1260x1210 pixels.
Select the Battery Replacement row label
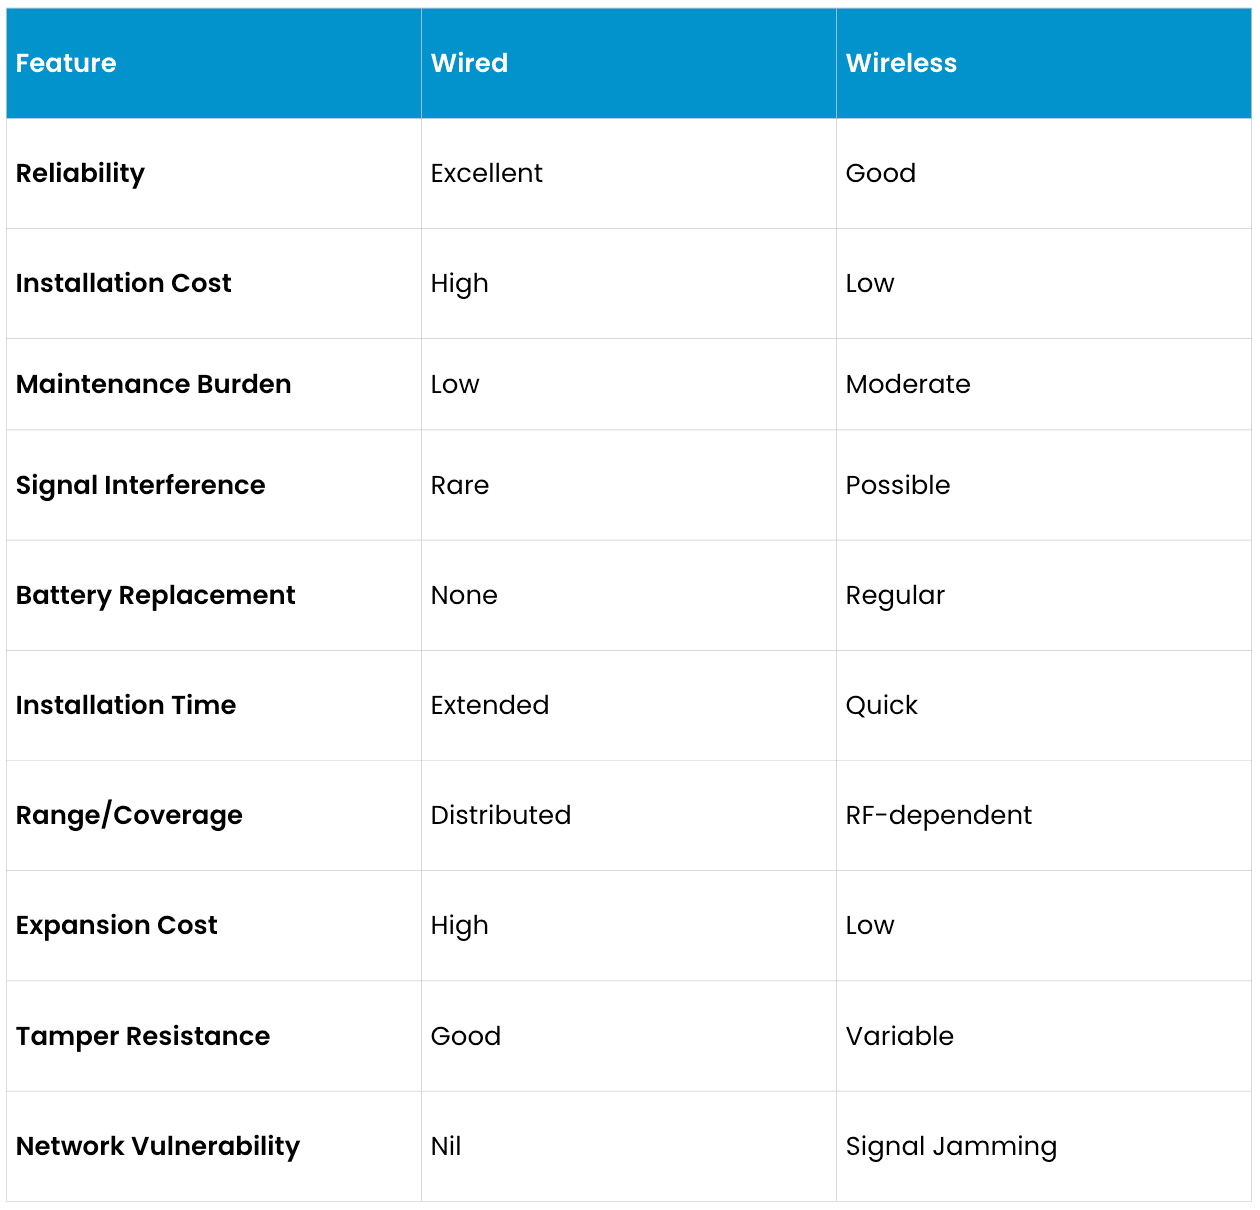[x=155, y=595]
